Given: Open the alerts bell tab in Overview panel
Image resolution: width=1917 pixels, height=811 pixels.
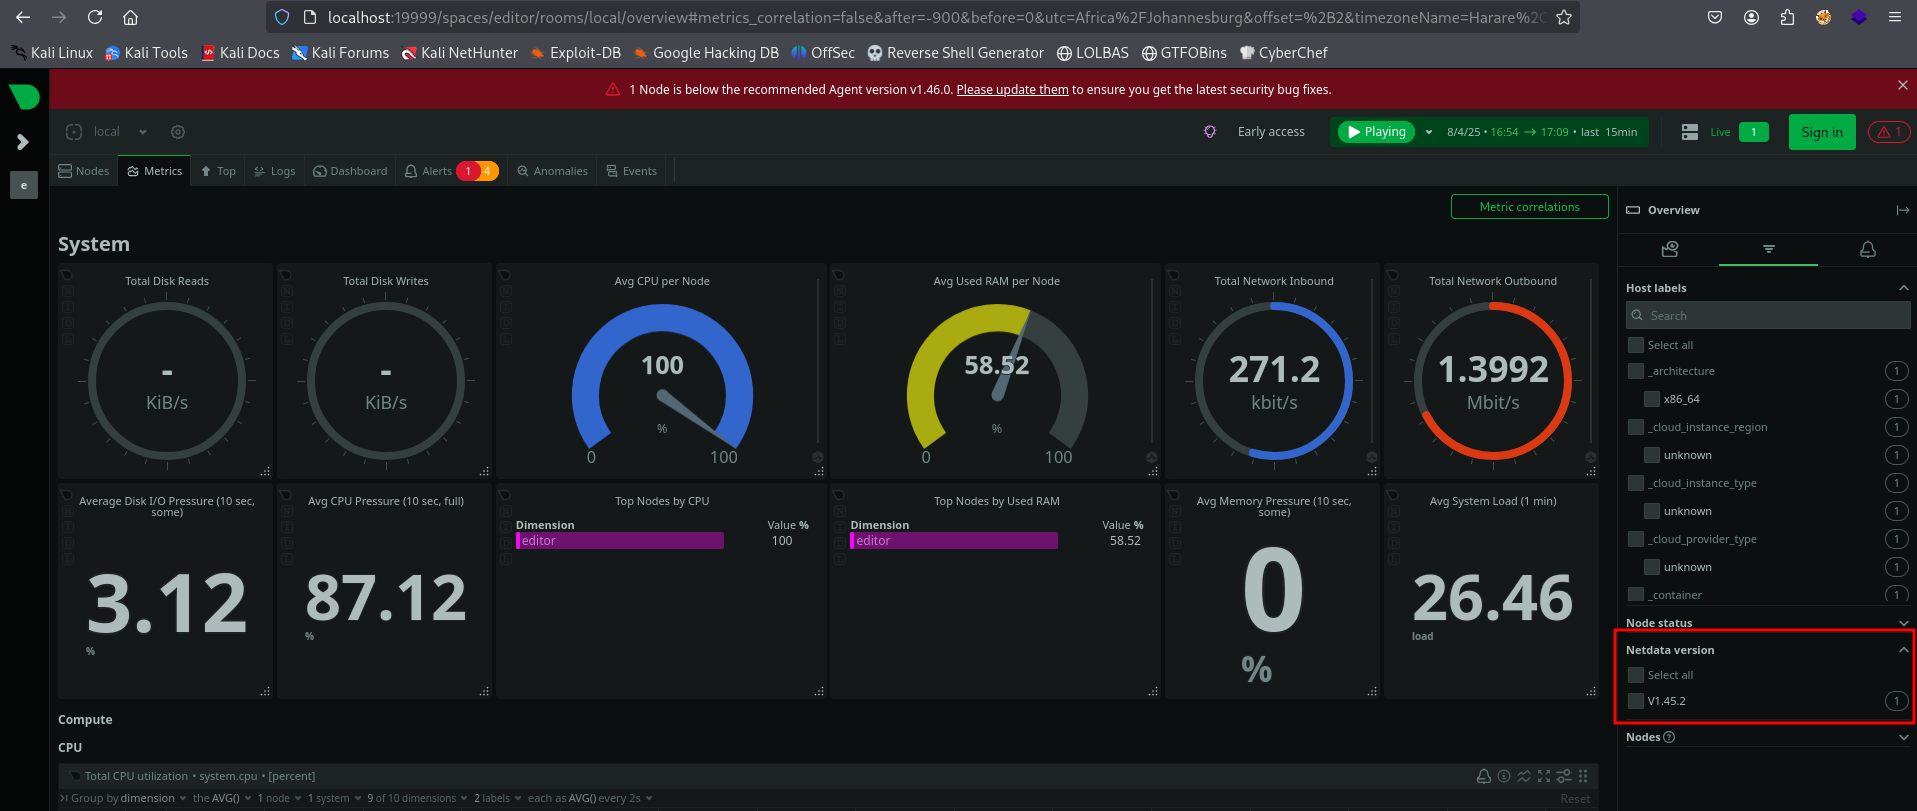Looking at the screenshot, I should pyautogui.click(x=1867, y=250).
